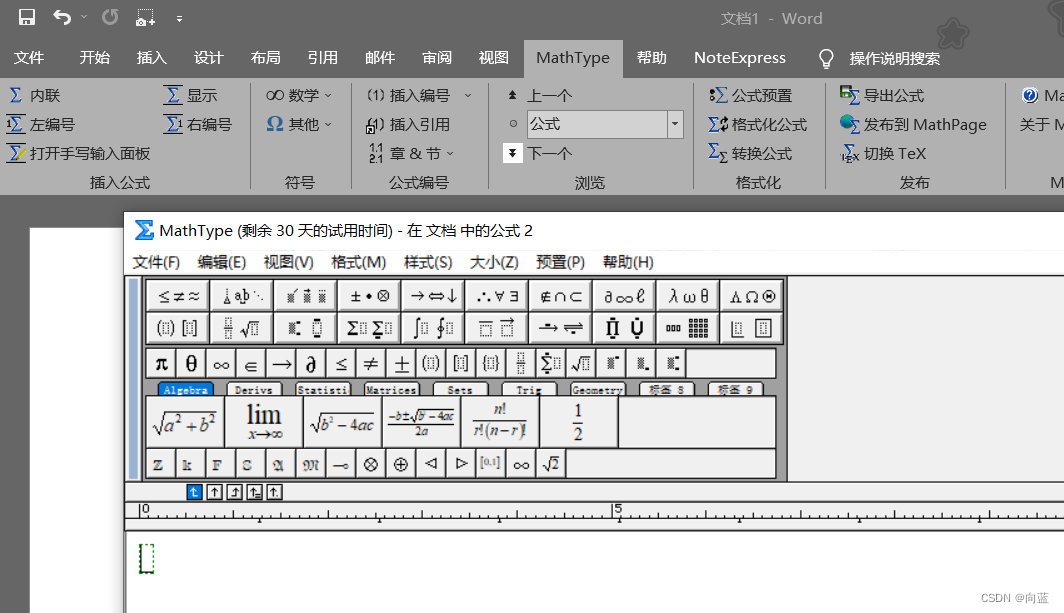Click the Redo icon in quick access toolbar
This screenshot has height=613, width=1064.
110,18
